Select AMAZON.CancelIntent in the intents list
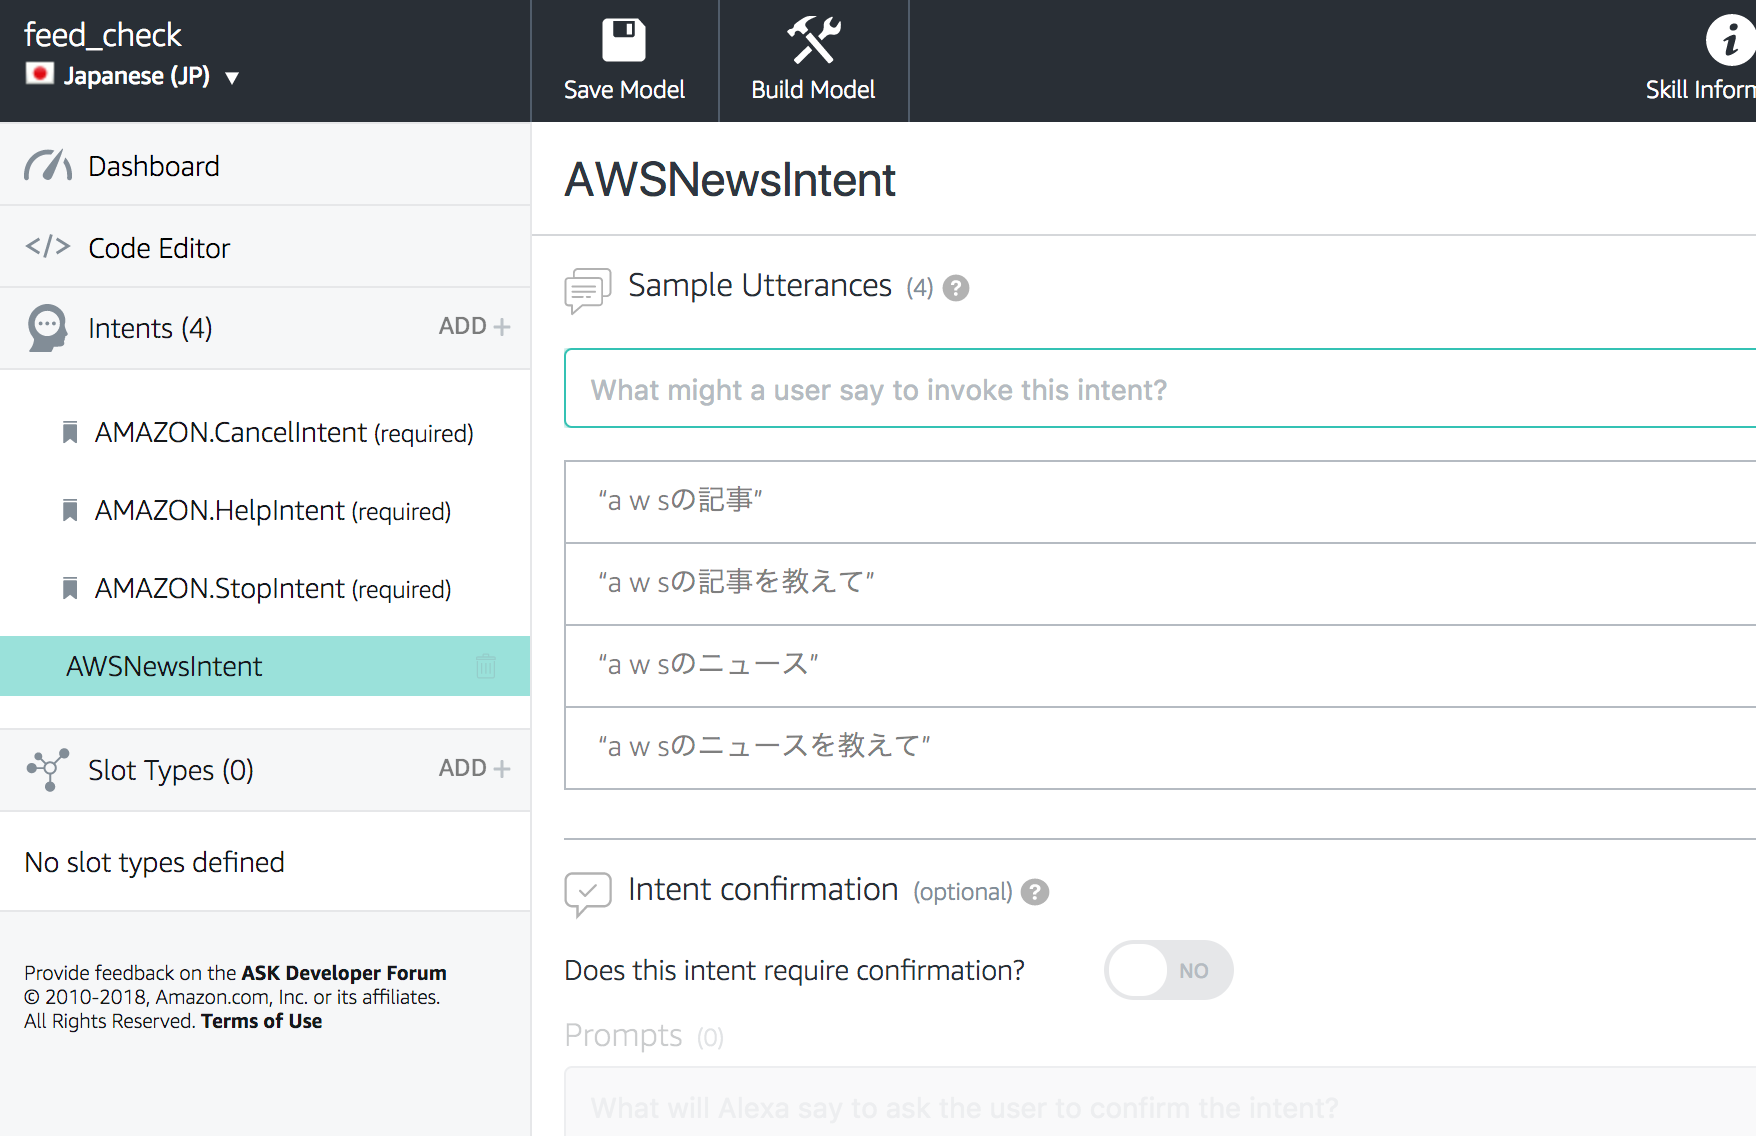 [284, 432]
